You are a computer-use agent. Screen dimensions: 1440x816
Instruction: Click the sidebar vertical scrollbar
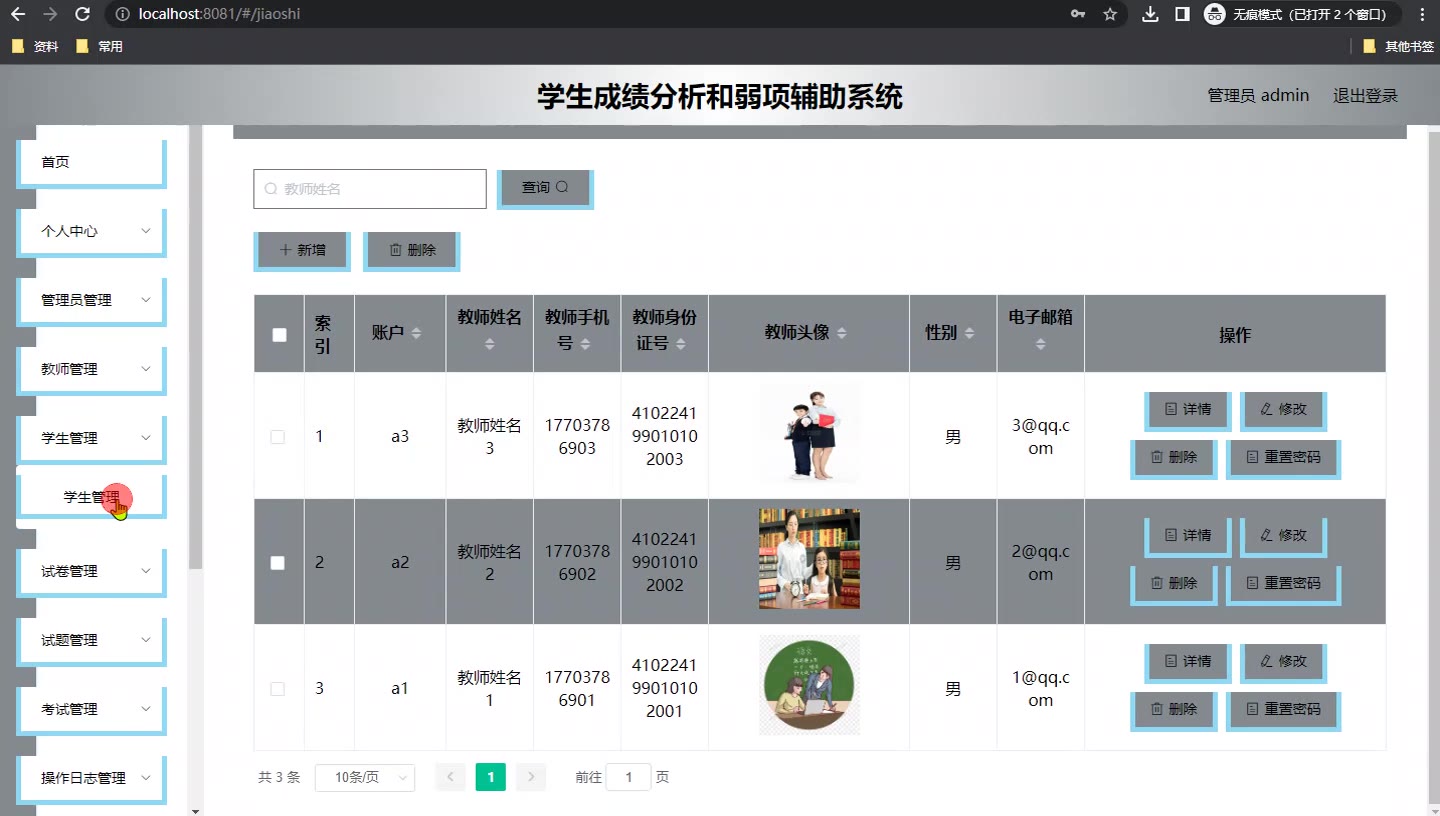click(196, 347)
